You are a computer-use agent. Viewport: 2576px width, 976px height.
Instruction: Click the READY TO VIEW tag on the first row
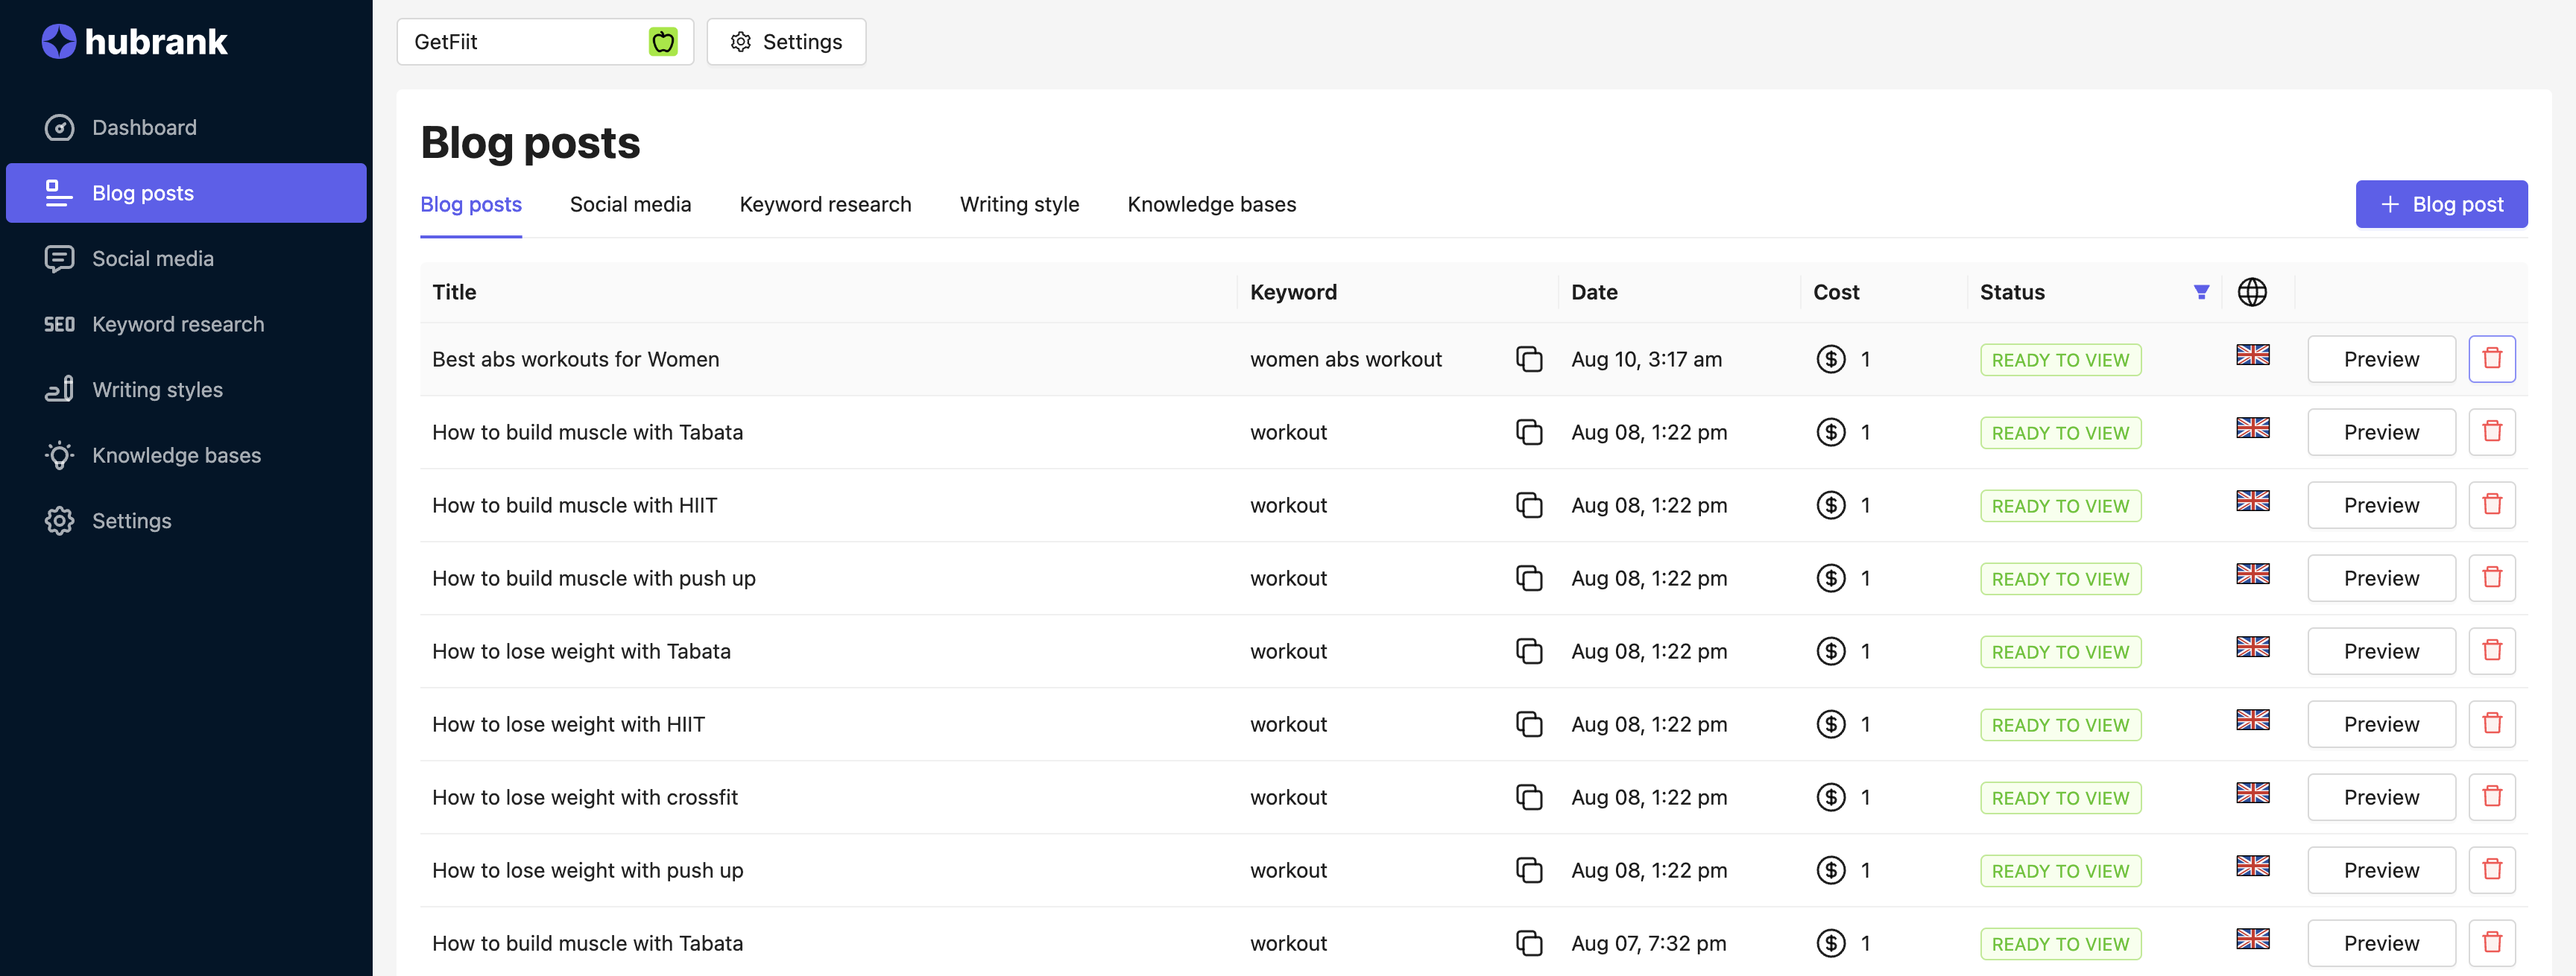[x=2060, y=360]
